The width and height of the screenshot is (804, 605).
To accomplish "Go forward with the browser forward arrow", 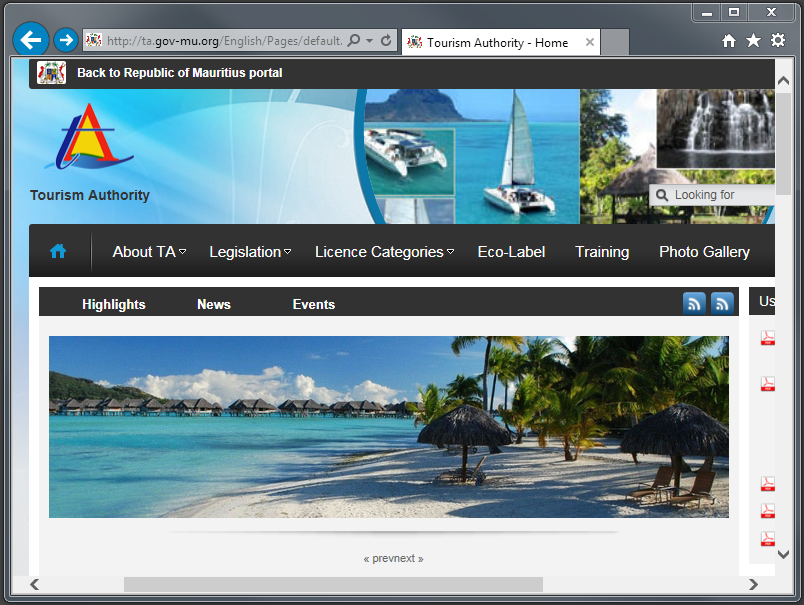I will [66, 39].
